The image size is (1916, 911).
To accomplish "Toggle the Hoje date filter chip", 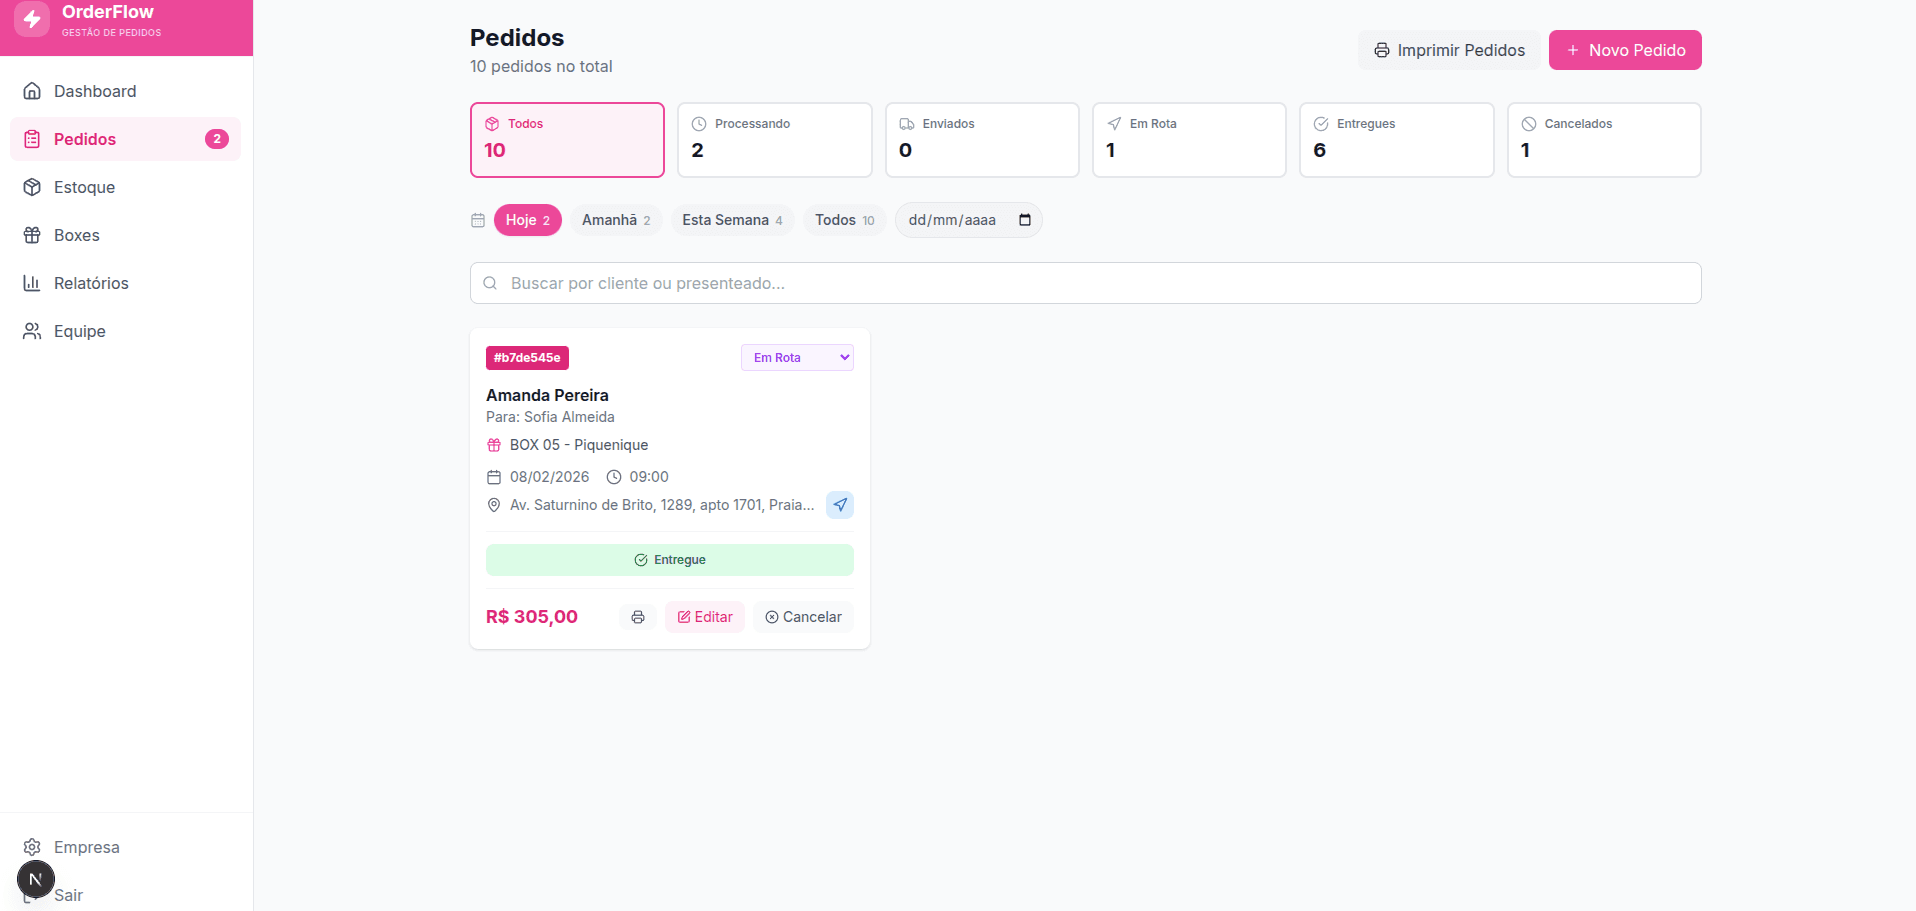I will [527, 220].
